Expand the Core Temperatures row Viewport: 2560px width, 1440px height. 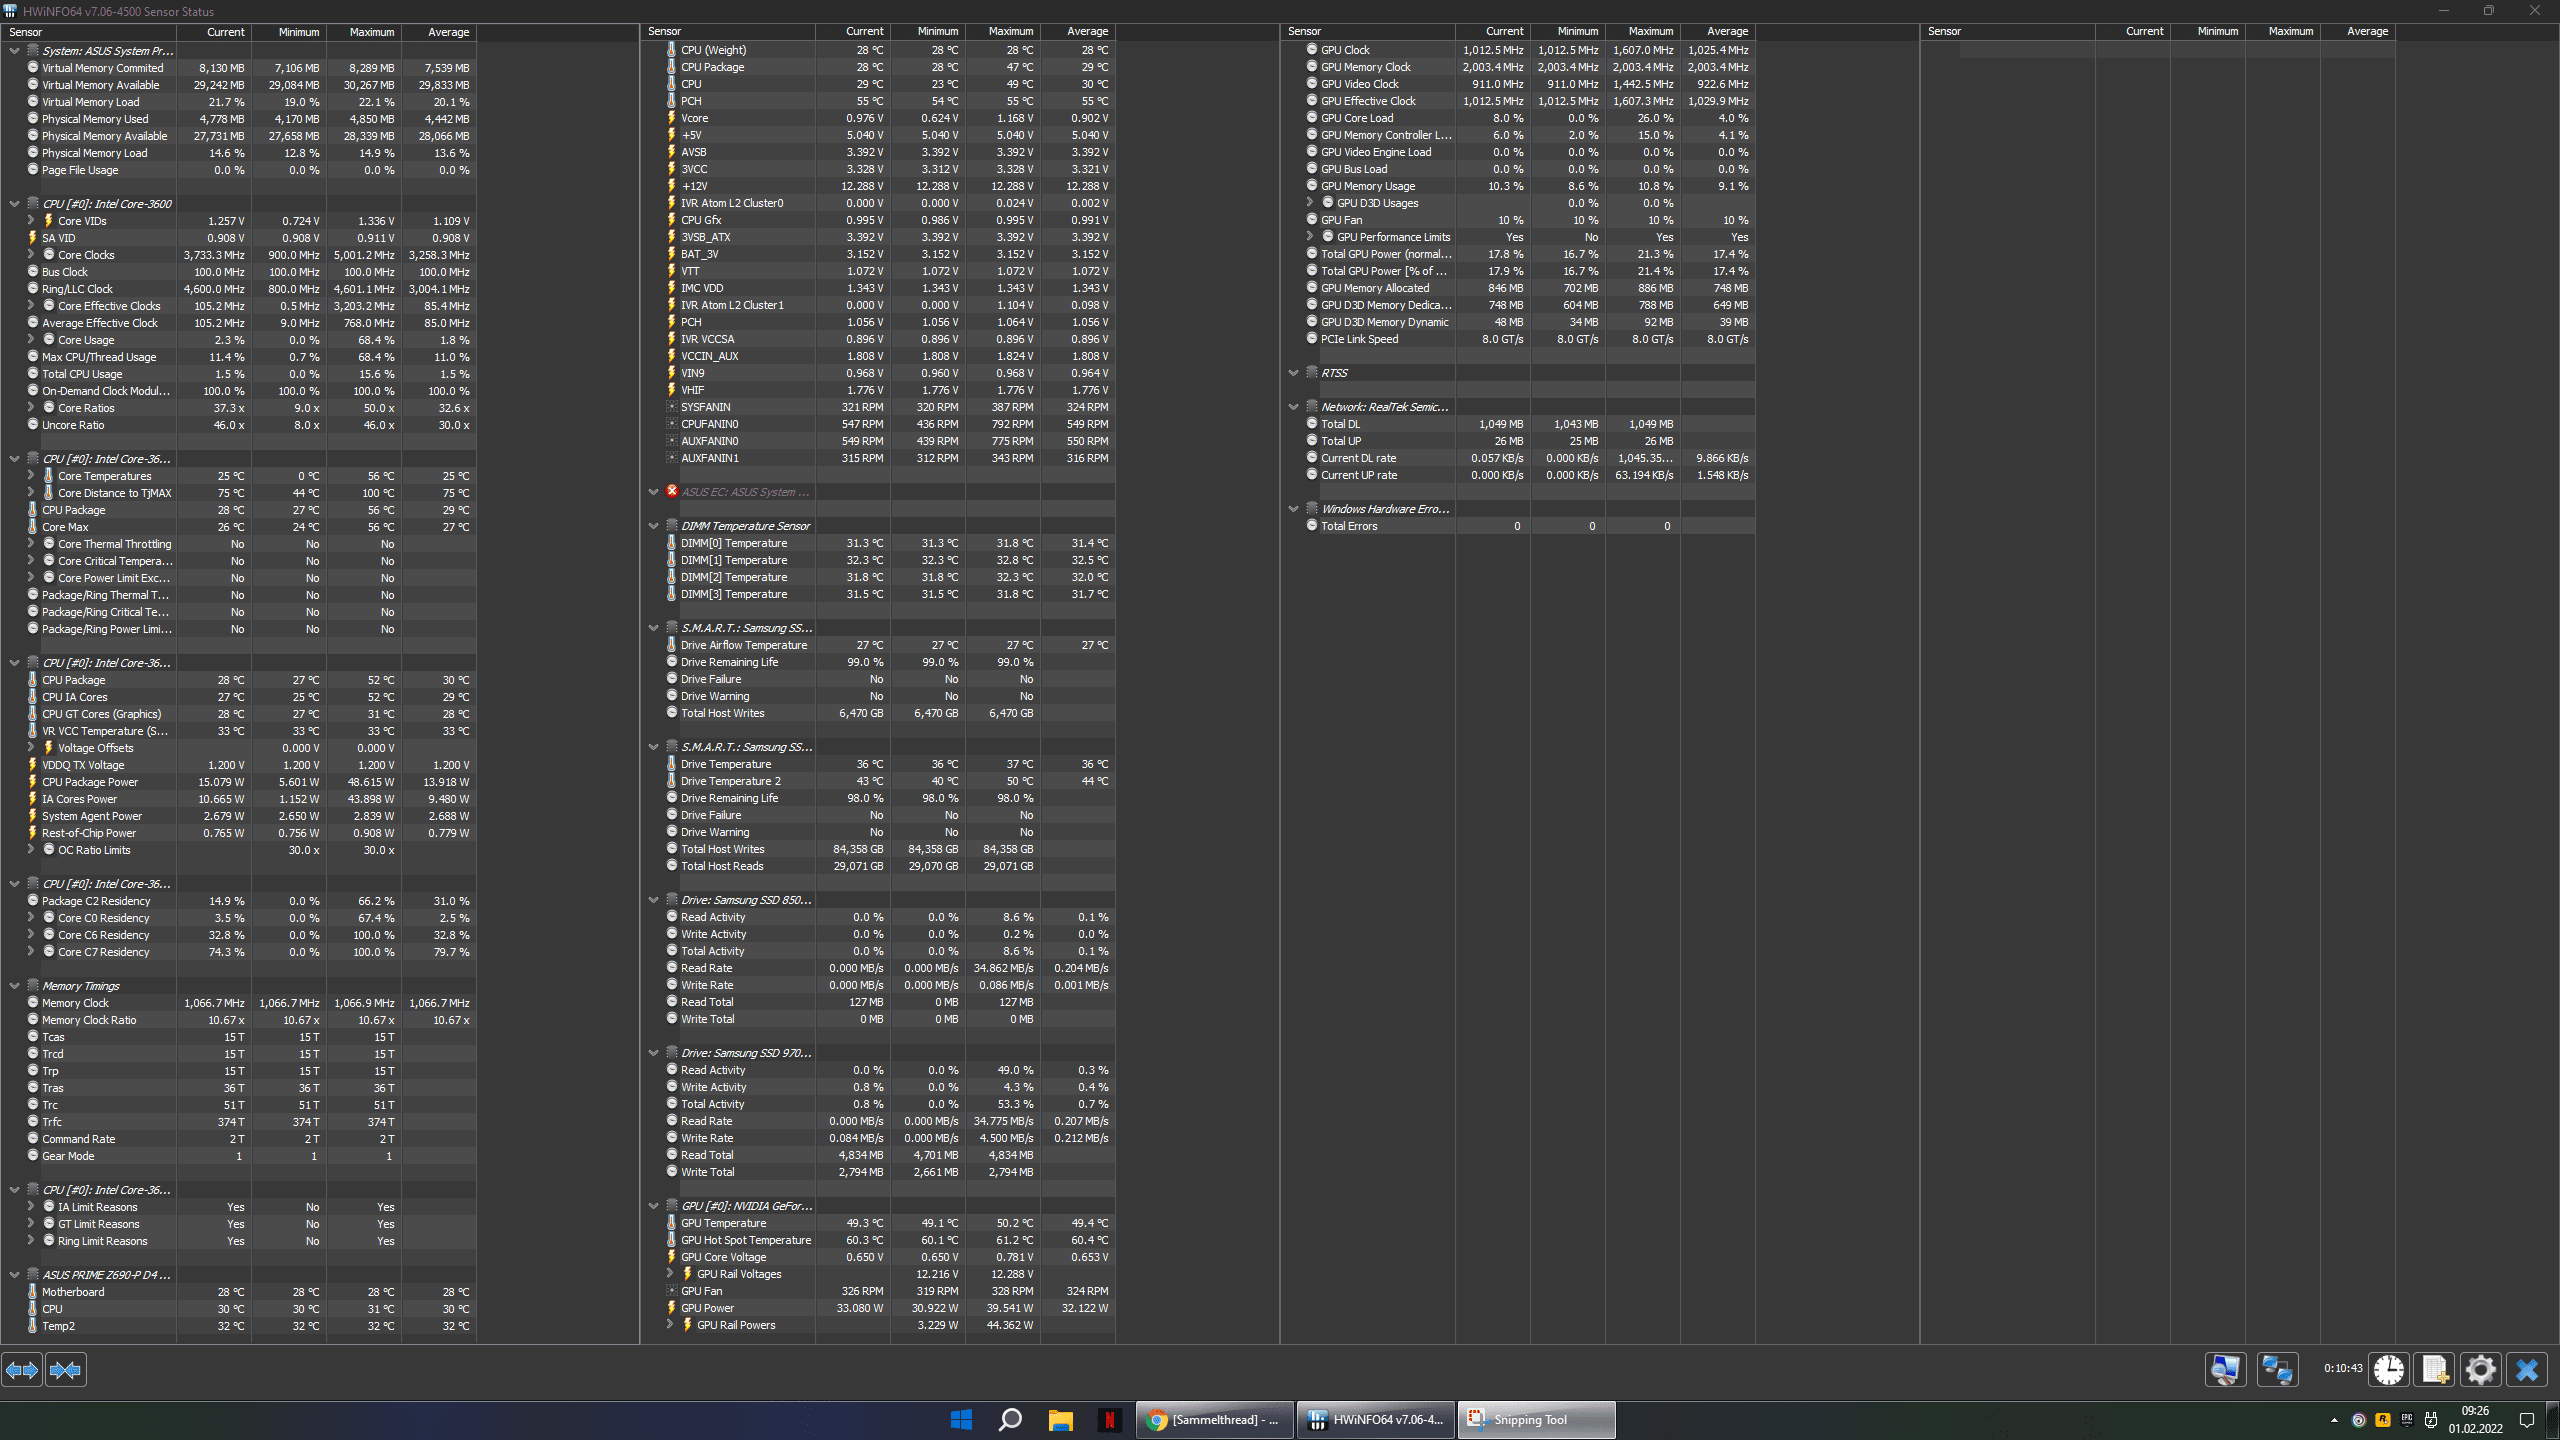pos(31,476)
